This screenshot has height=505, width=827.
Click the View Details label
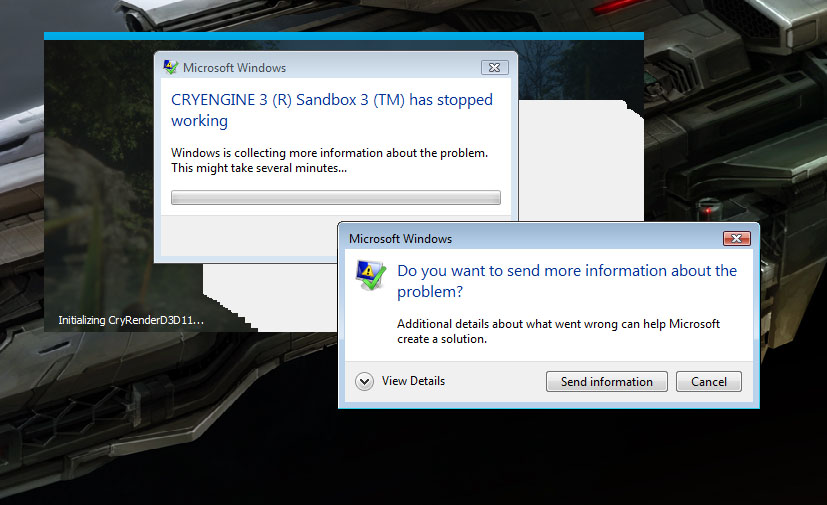click(x=414, y=381)
